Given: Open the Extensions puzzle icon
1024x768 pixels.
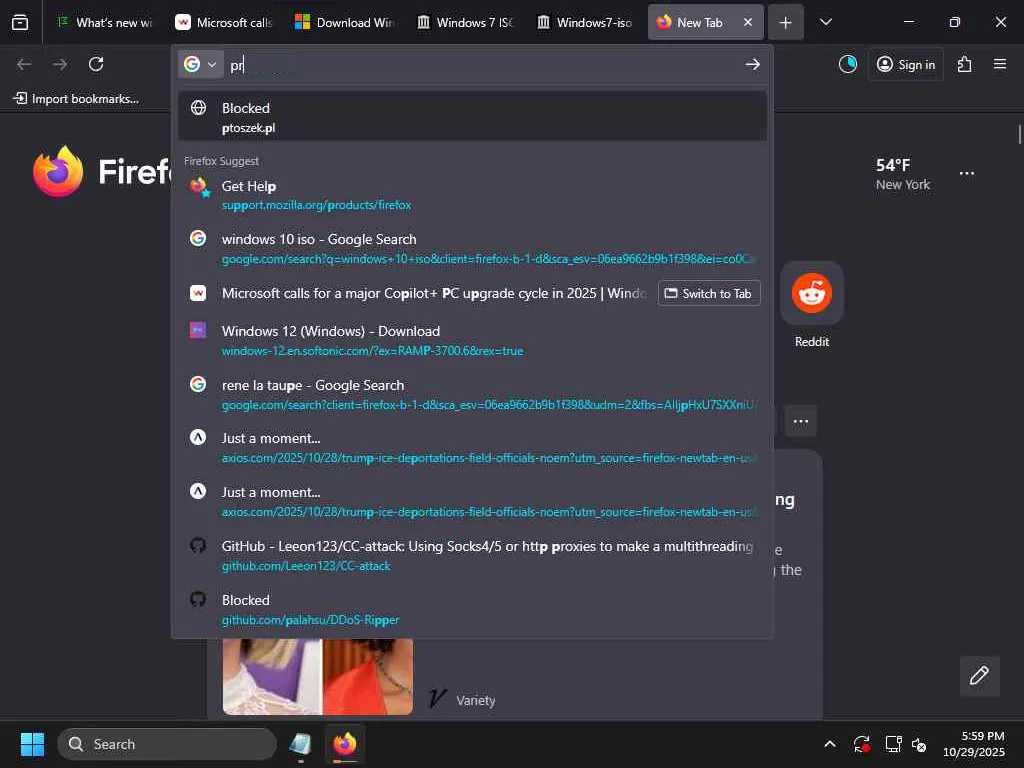Looking at the screenshot, I should click(x=964, y=64).
